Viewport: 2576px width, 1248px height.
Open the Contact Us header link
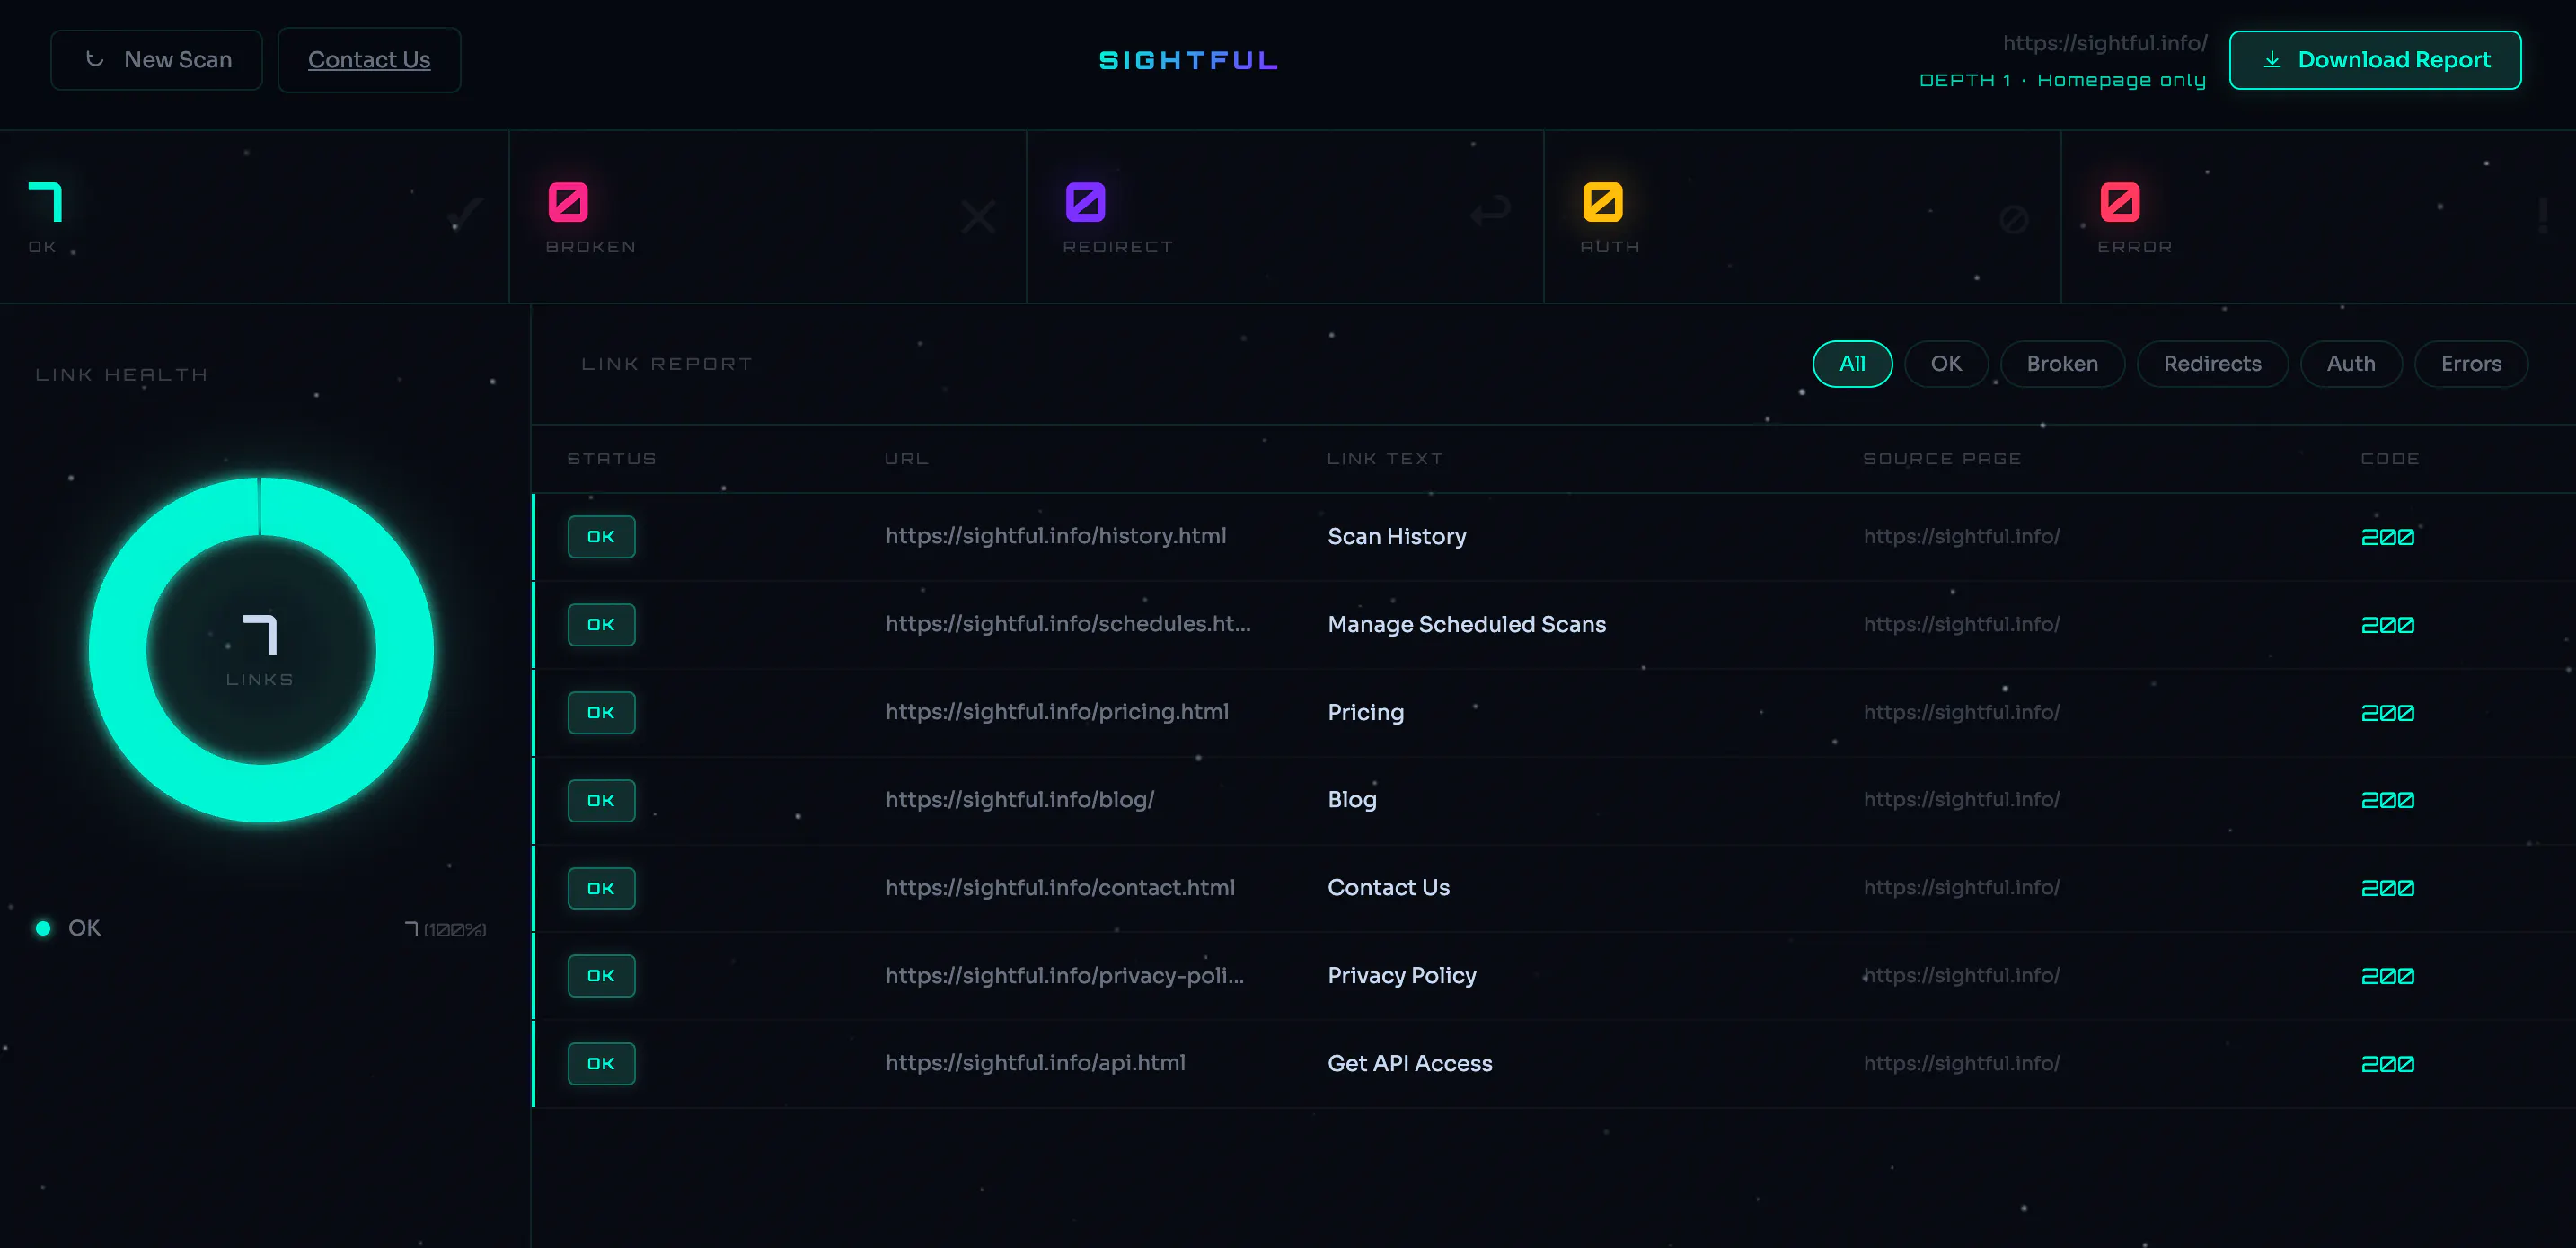(369, 60)
